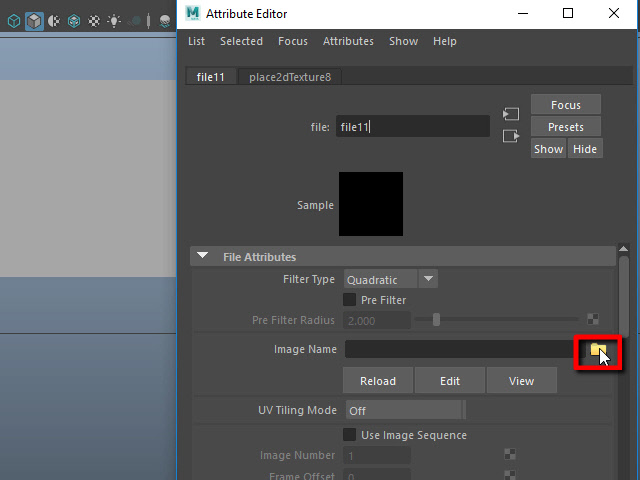
Task: Open the Attributes menu
Action: pos(348,41)
